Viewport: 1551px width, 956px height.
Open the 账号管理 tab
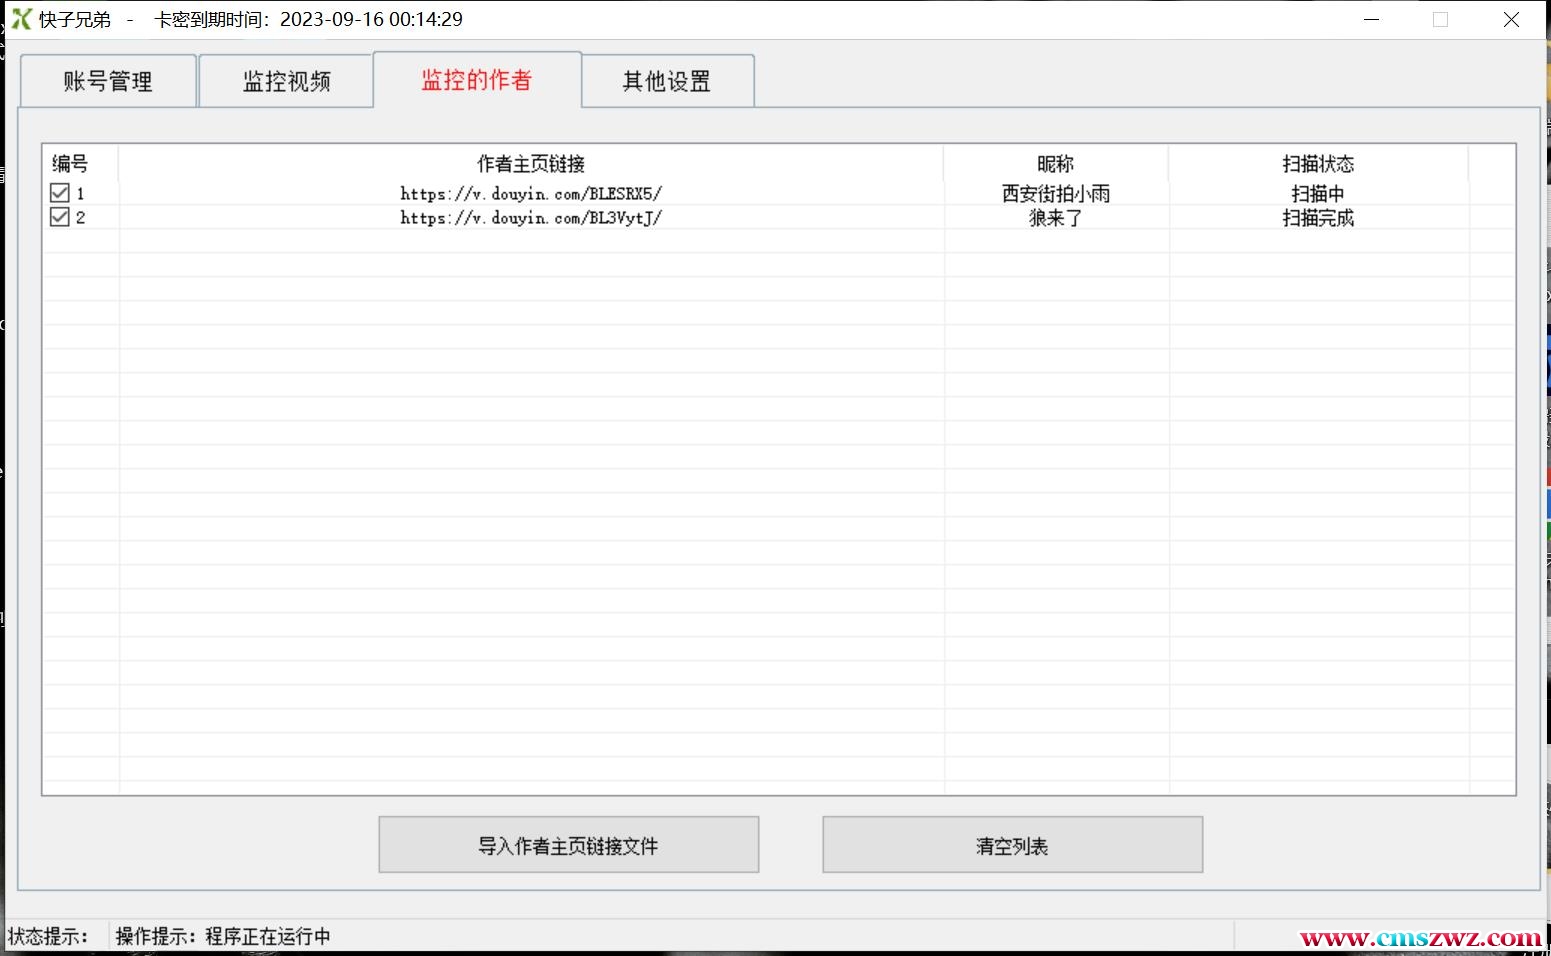click(108, 81)
